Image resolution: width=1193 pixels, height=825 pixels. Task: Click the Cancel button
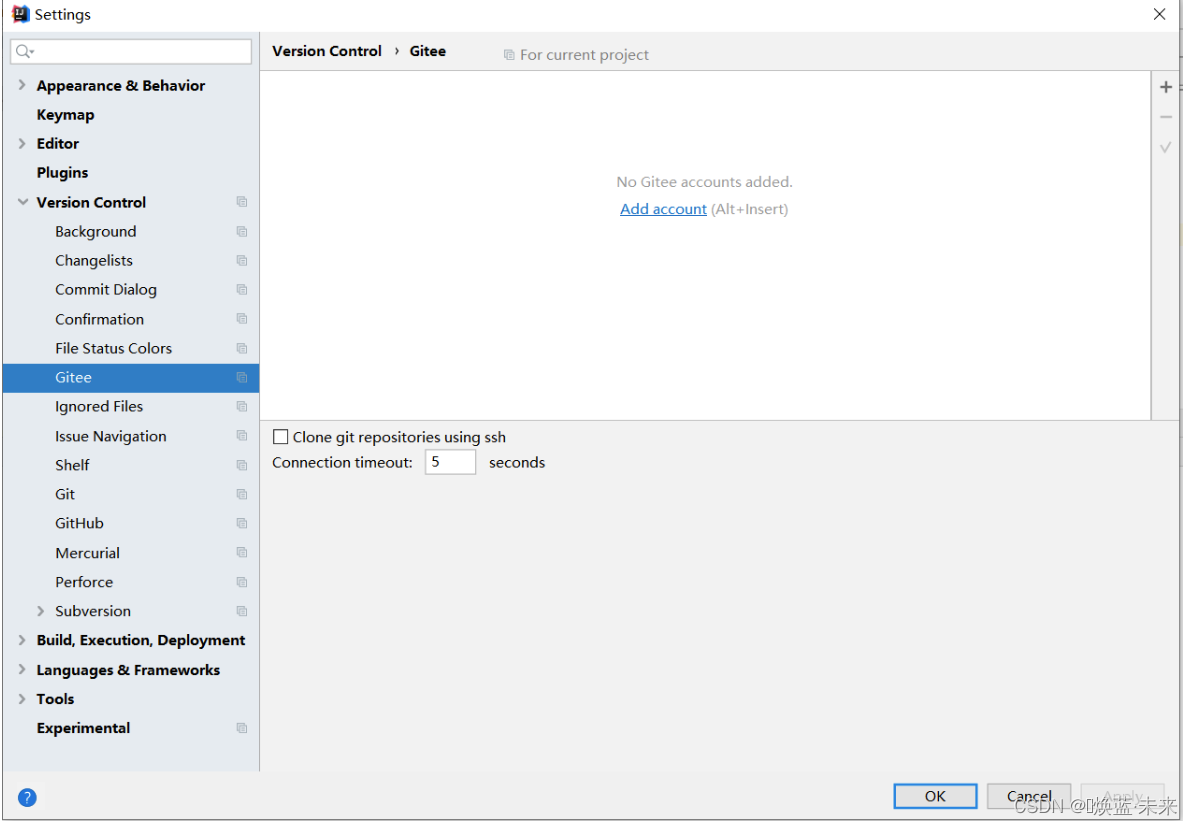pos(1028,796)
